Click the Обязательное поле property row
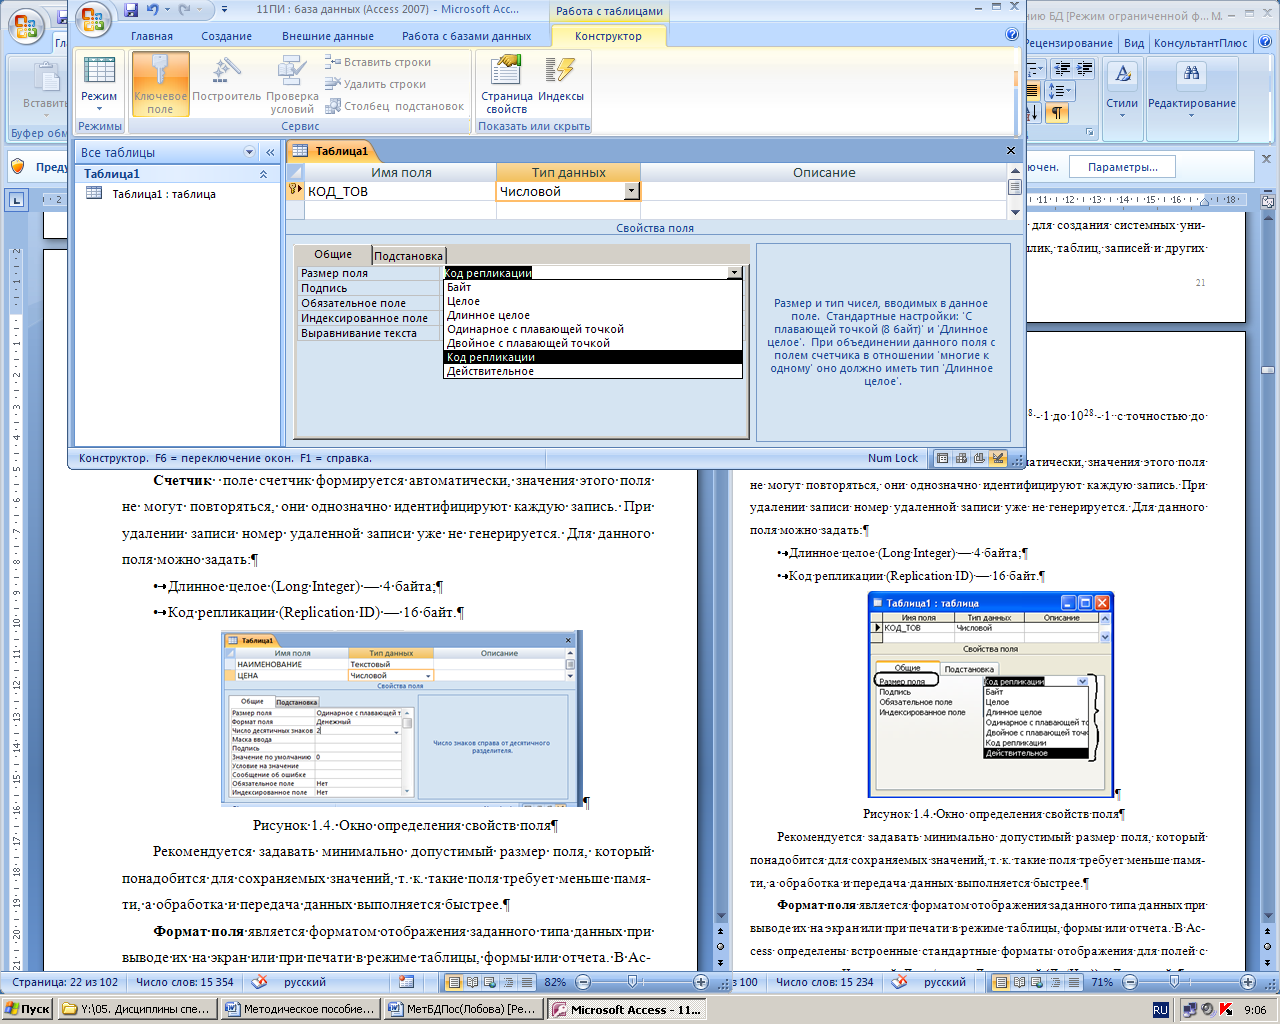1280x1024 pixels. coord(370,303)
